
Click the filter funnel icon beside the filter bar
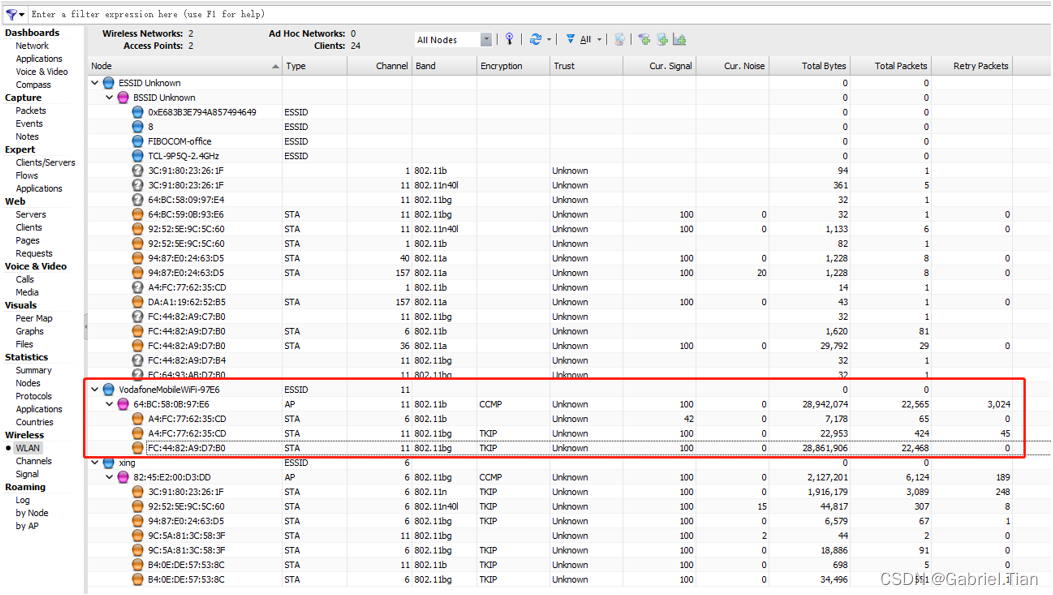click(x=11, y=14)
